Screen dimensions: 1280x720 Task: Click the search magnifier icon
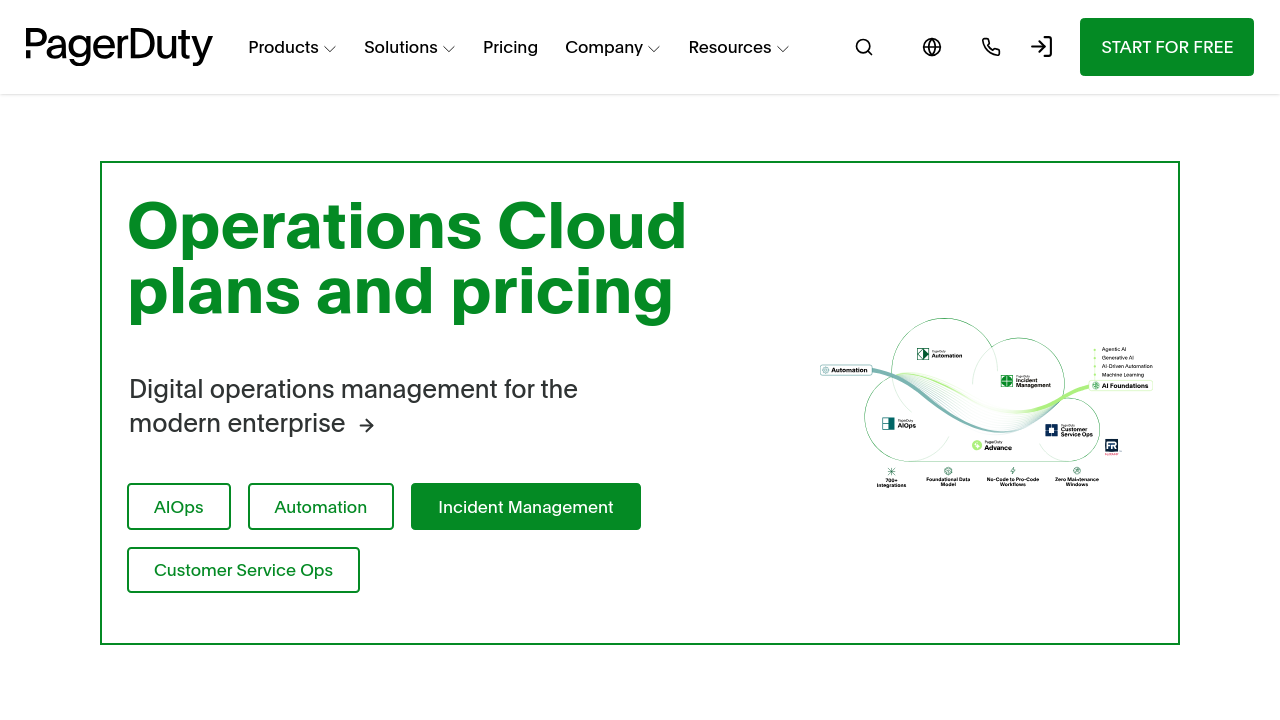(x=864, y=47)
